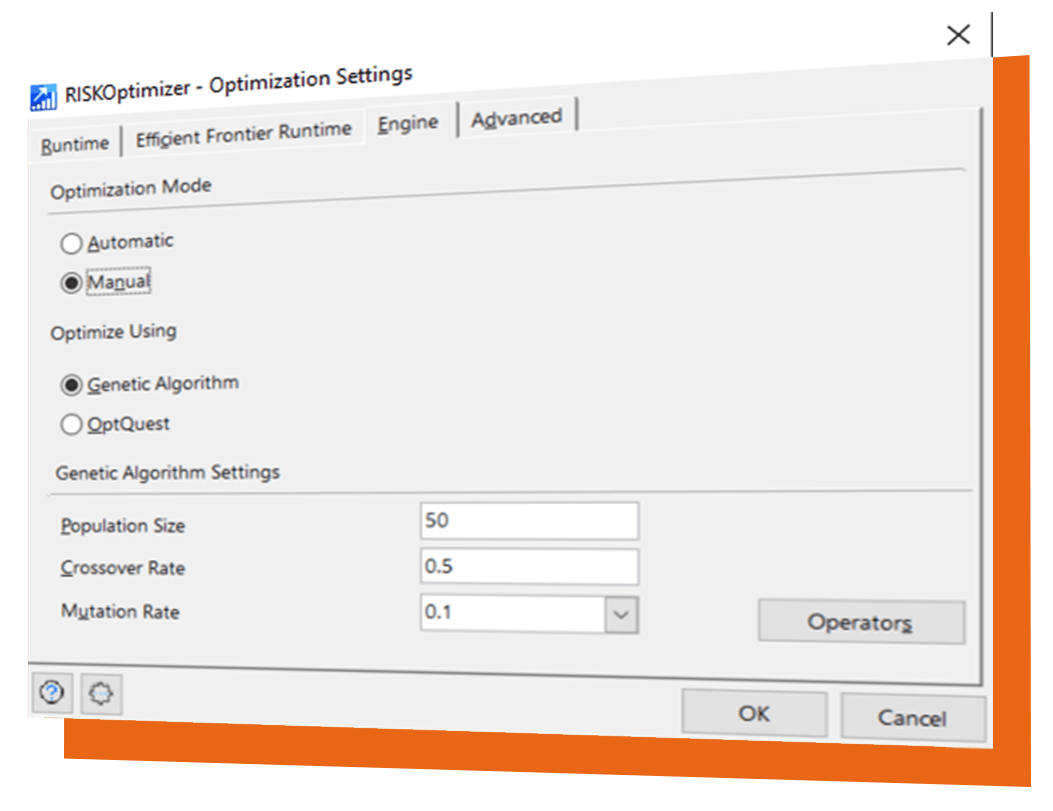
Task: Expand the Mutation Rate dropdown arrow
Action: coord(621,614)
